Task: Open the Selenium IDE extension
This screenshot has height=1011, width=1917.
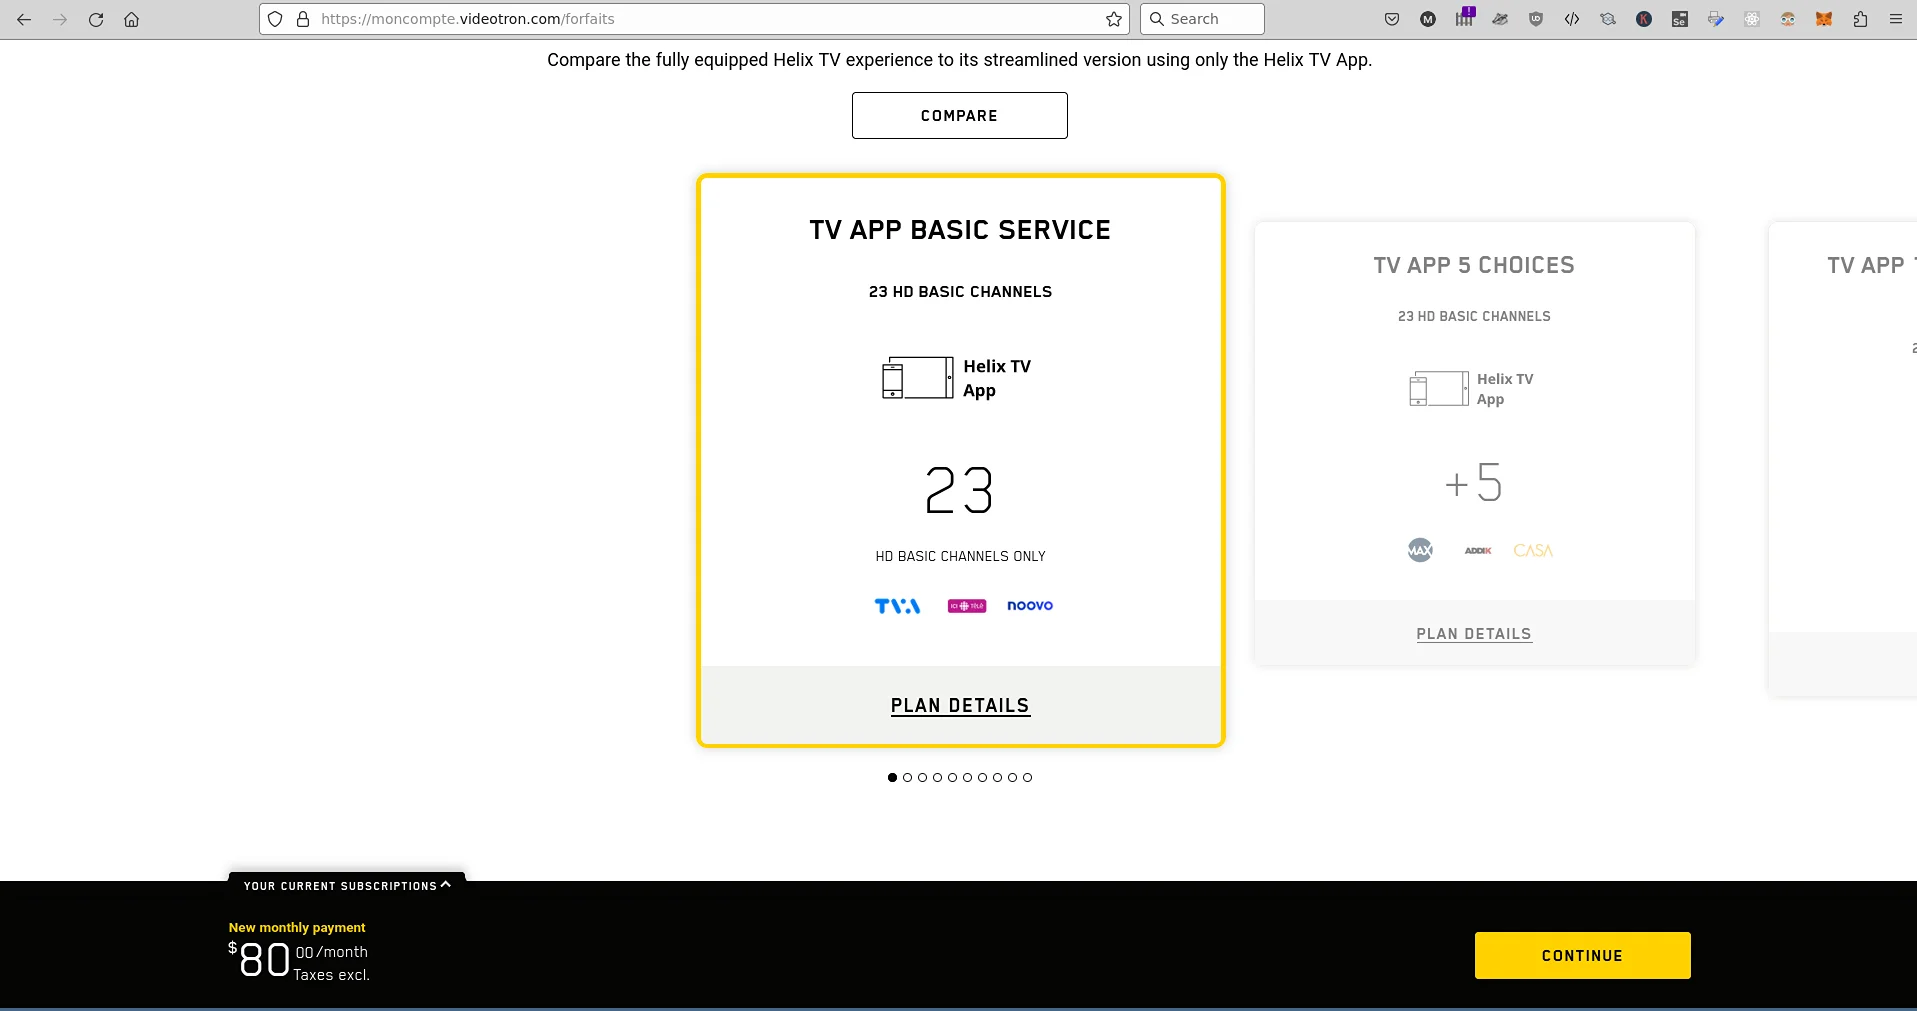Action: 1680,19
